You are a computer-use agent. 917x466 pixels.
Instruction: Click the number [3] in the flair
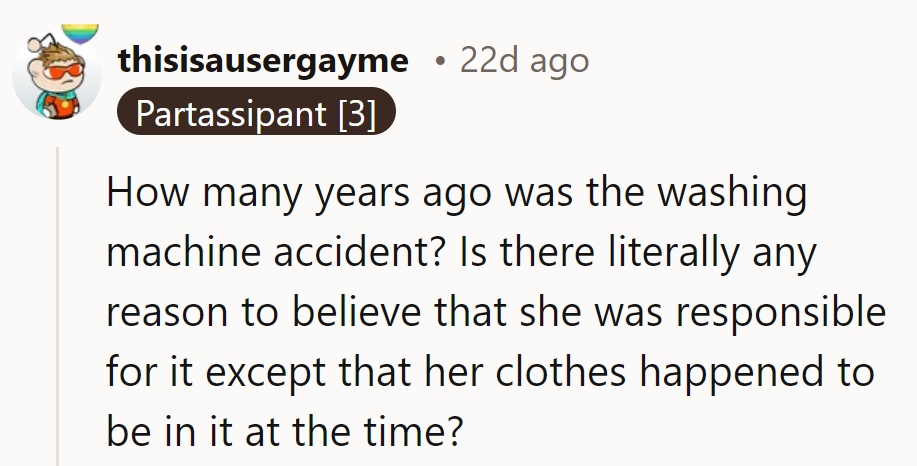pyautogui.click(x=356, y=114)
